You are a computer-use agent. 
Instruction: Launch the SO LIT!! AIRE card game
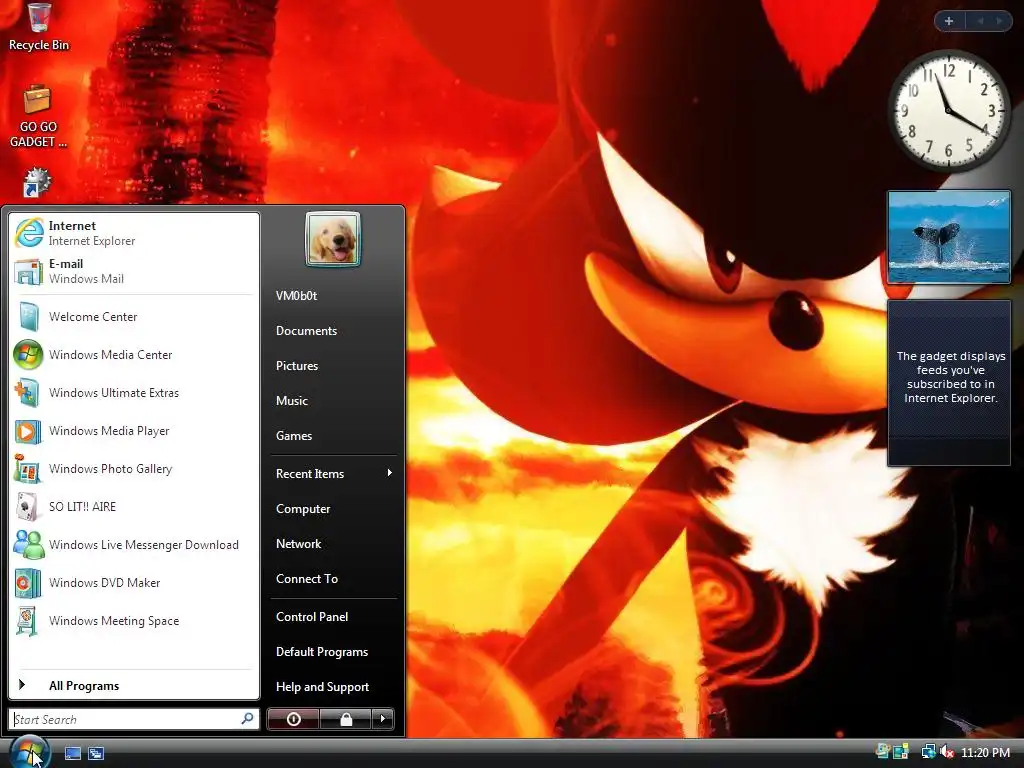click(x=134, y=507)
